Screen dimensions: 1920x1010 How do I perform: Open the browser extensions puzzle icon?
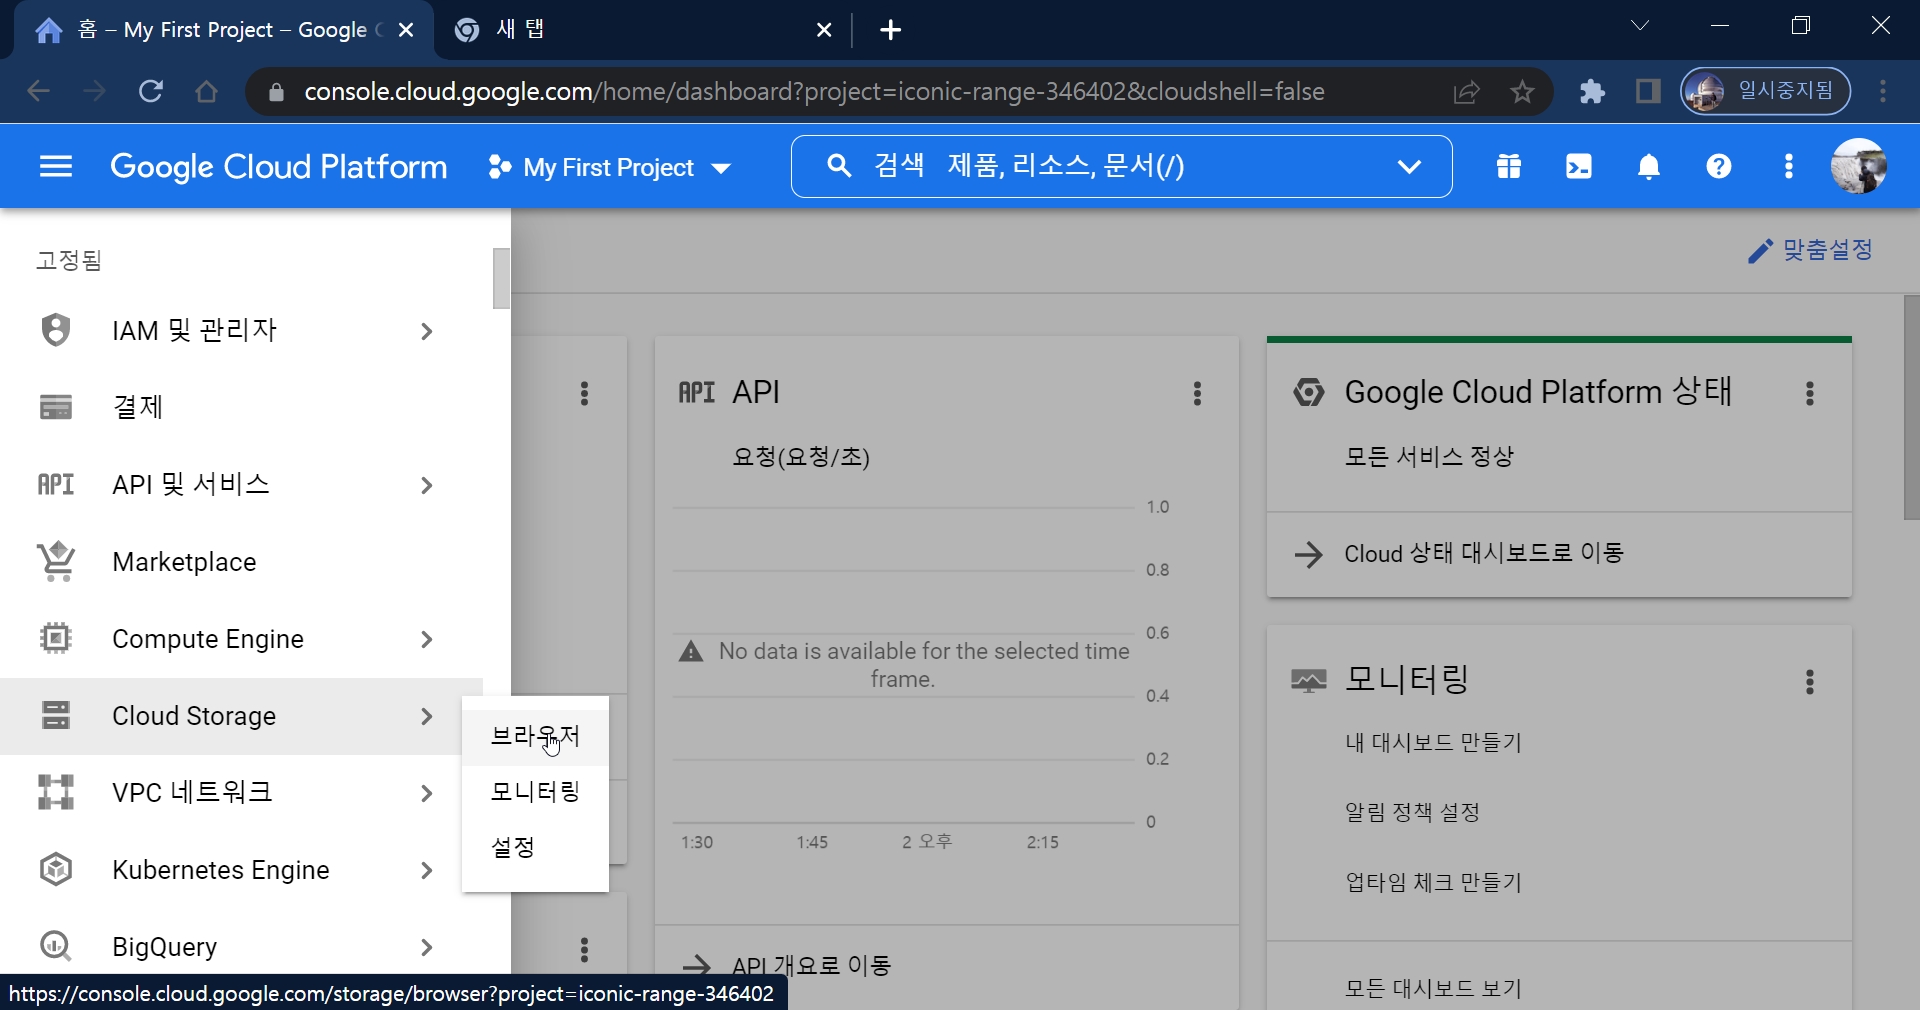click(x=1592, y=92)
